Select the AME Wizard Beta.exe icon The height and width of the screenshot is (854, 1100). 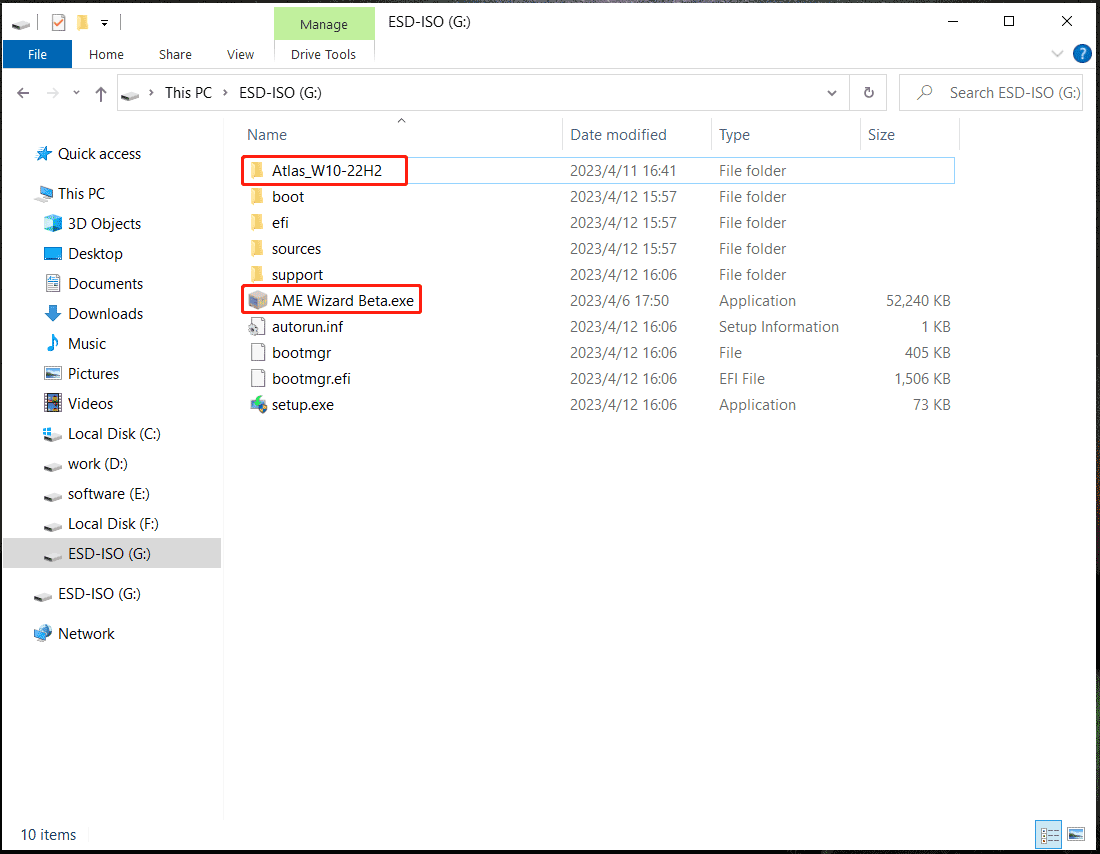(257, 300)
